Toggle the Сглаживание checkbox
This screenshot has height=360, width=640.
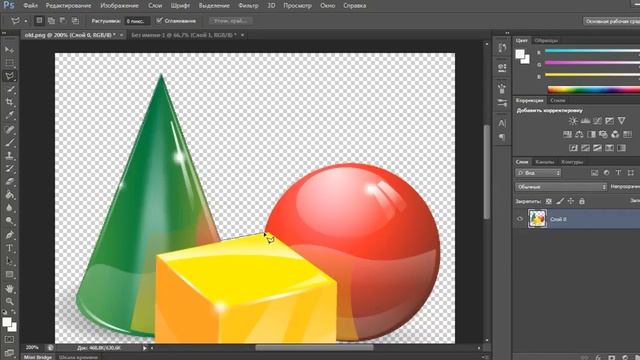(160, 20)
